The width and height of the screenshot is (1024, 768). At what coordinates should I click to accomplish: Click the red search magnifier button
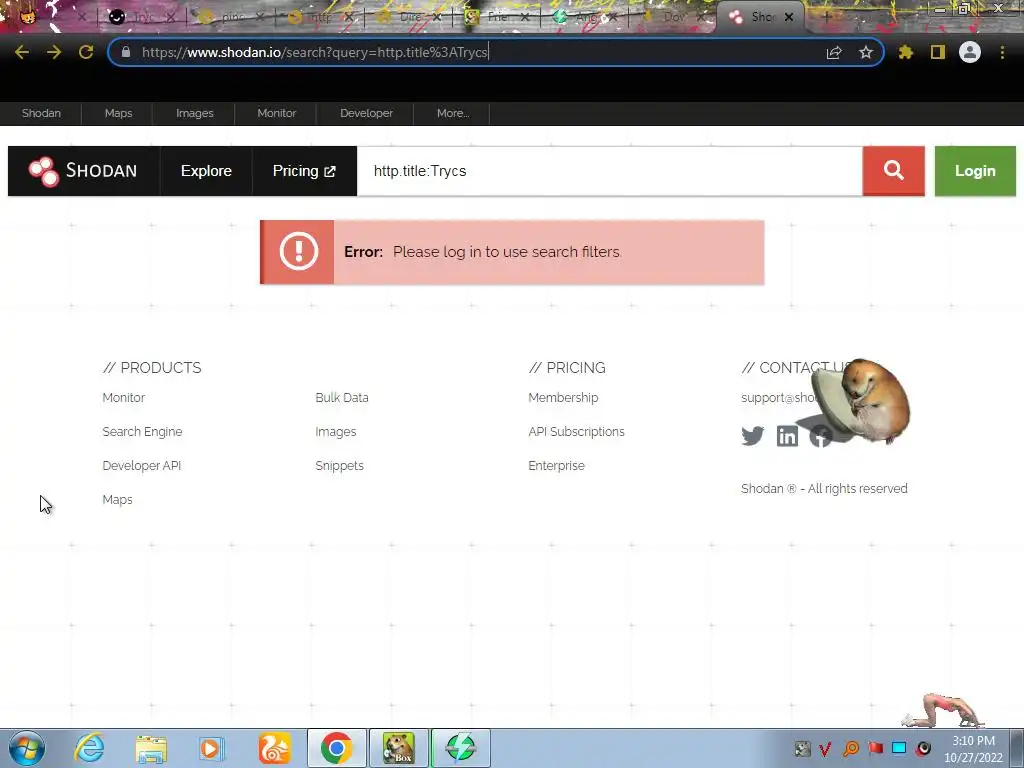pos(893,171)
